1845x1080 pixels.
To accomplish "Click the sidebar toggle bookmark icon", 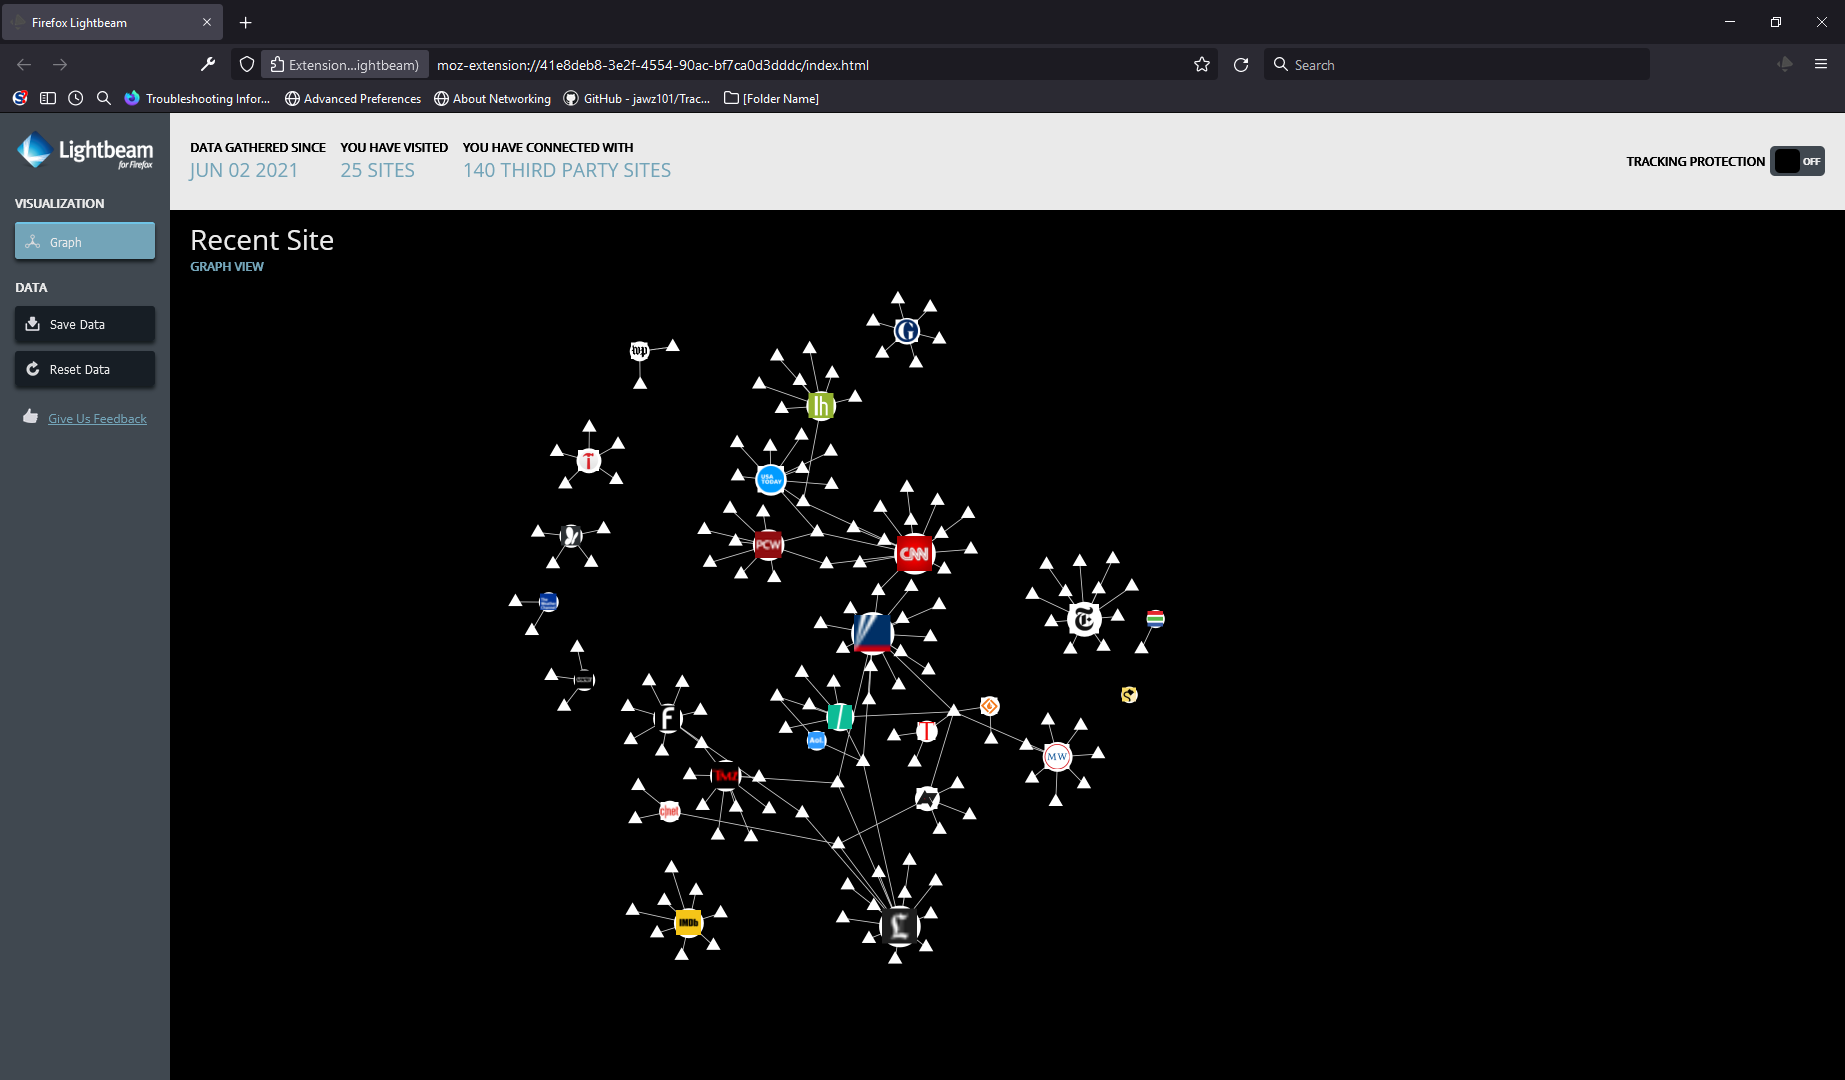I will point(48,98).
